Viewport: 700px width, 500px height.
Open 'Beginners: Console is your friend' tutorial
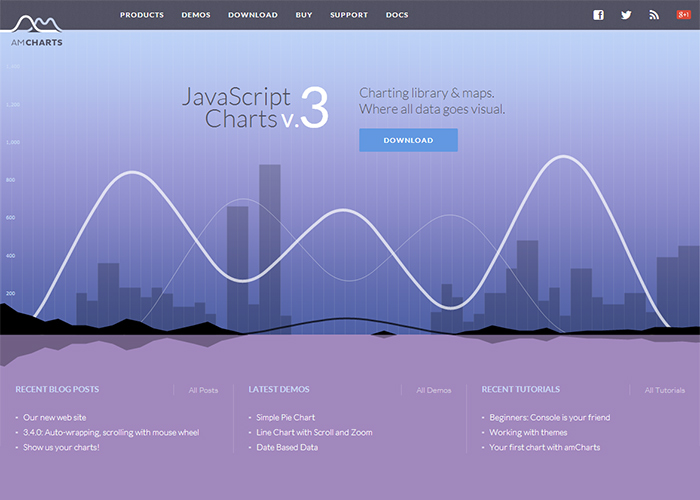[550, 417]
